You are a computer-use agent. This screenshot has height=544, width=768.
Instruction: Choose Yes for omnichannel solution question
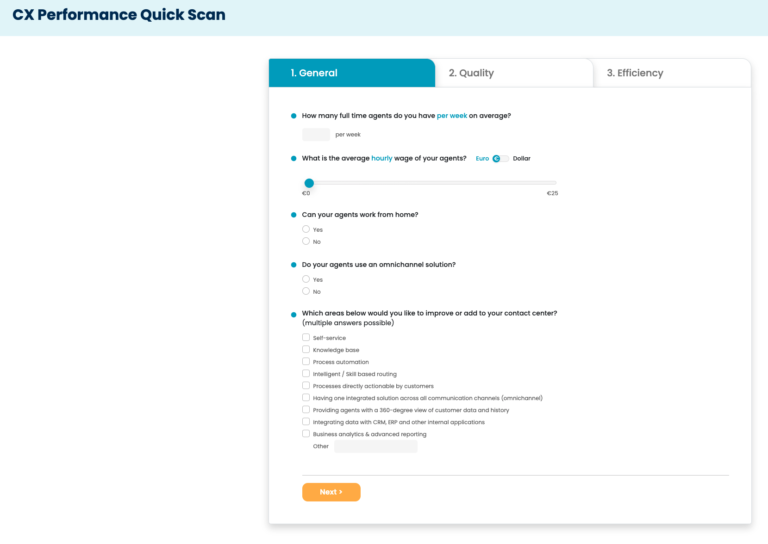coord(306,279)
